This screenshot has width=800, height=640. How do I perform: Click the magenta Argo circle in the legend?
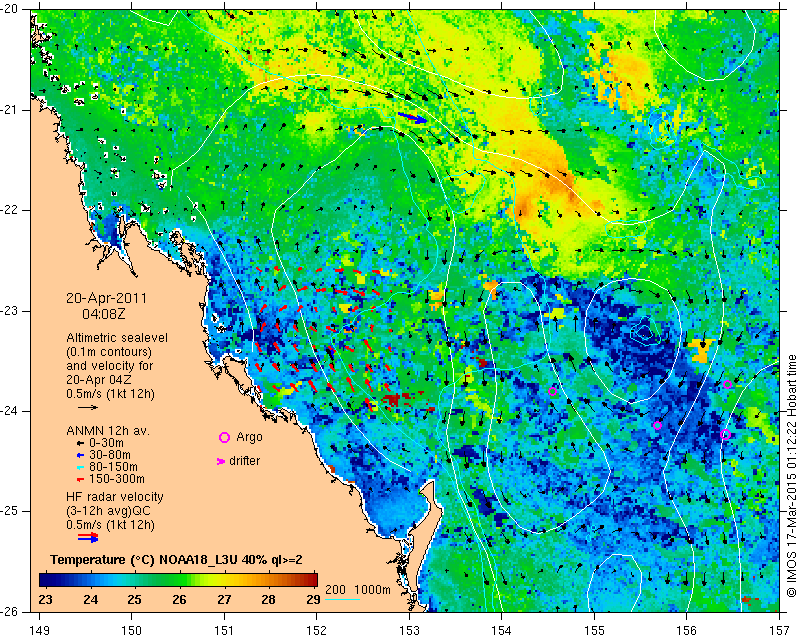(x=224, y=437)
